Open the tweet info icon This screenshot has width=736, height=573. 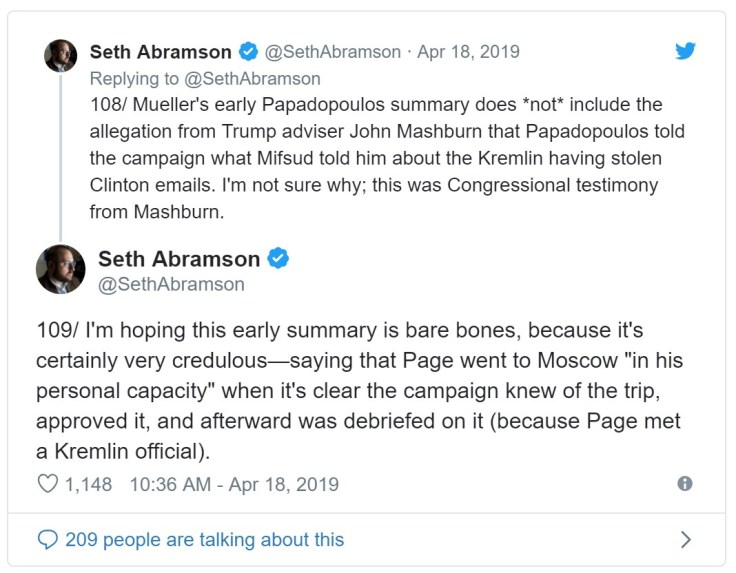coord(685,484)
